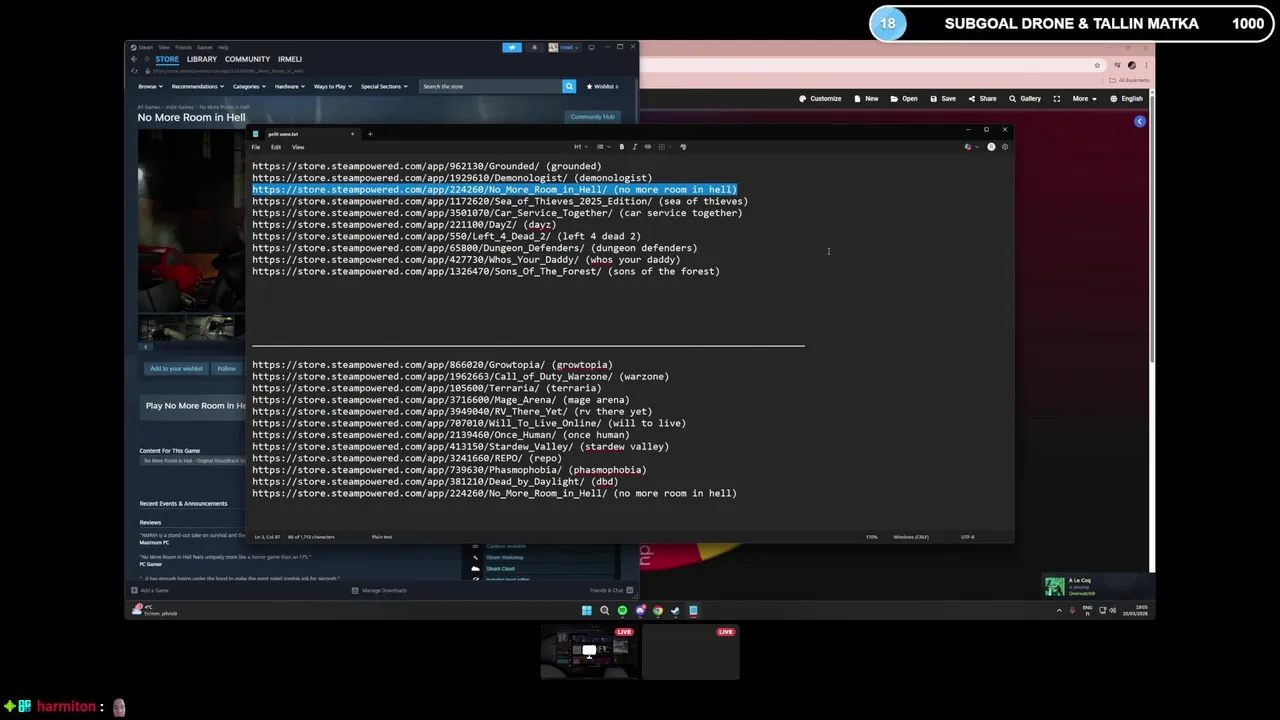Click the browser profile avatar

(1132, 65)
